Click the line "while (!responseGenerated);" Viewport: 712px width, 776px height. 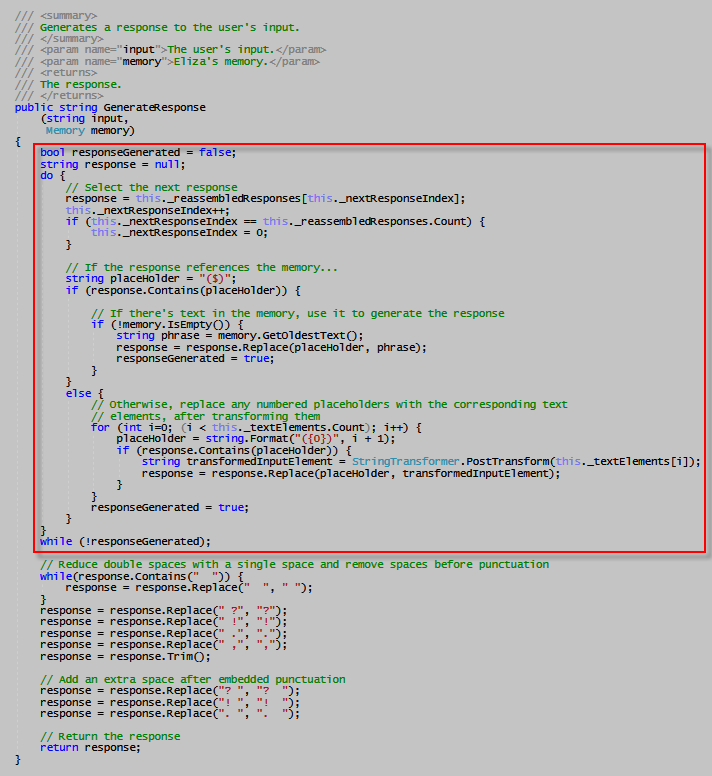tap(125, 541)
